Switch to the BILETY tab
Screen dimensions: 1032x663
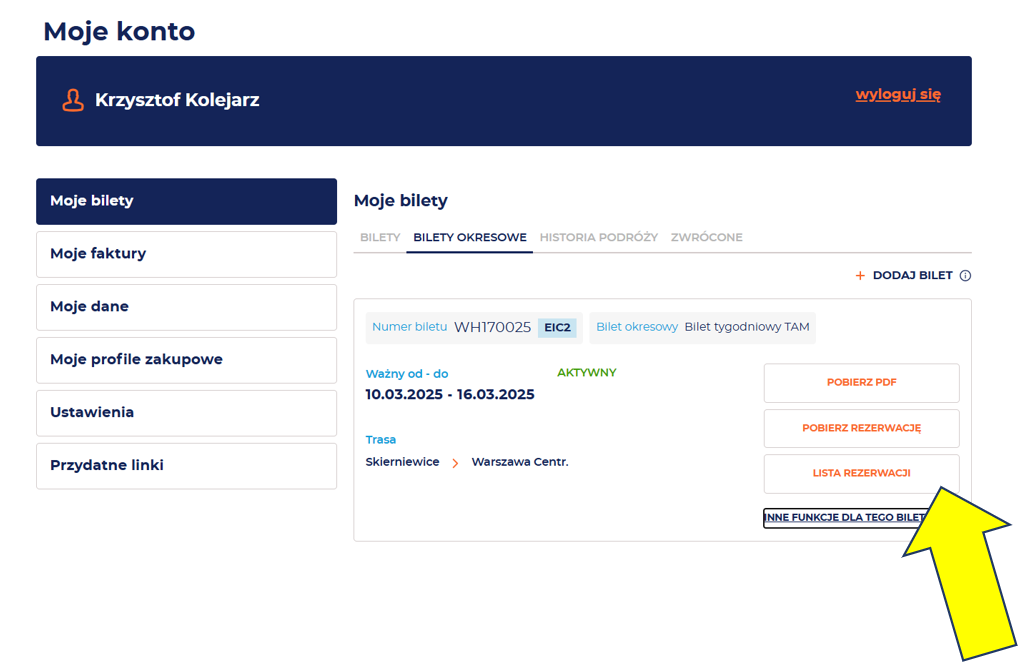380,238
